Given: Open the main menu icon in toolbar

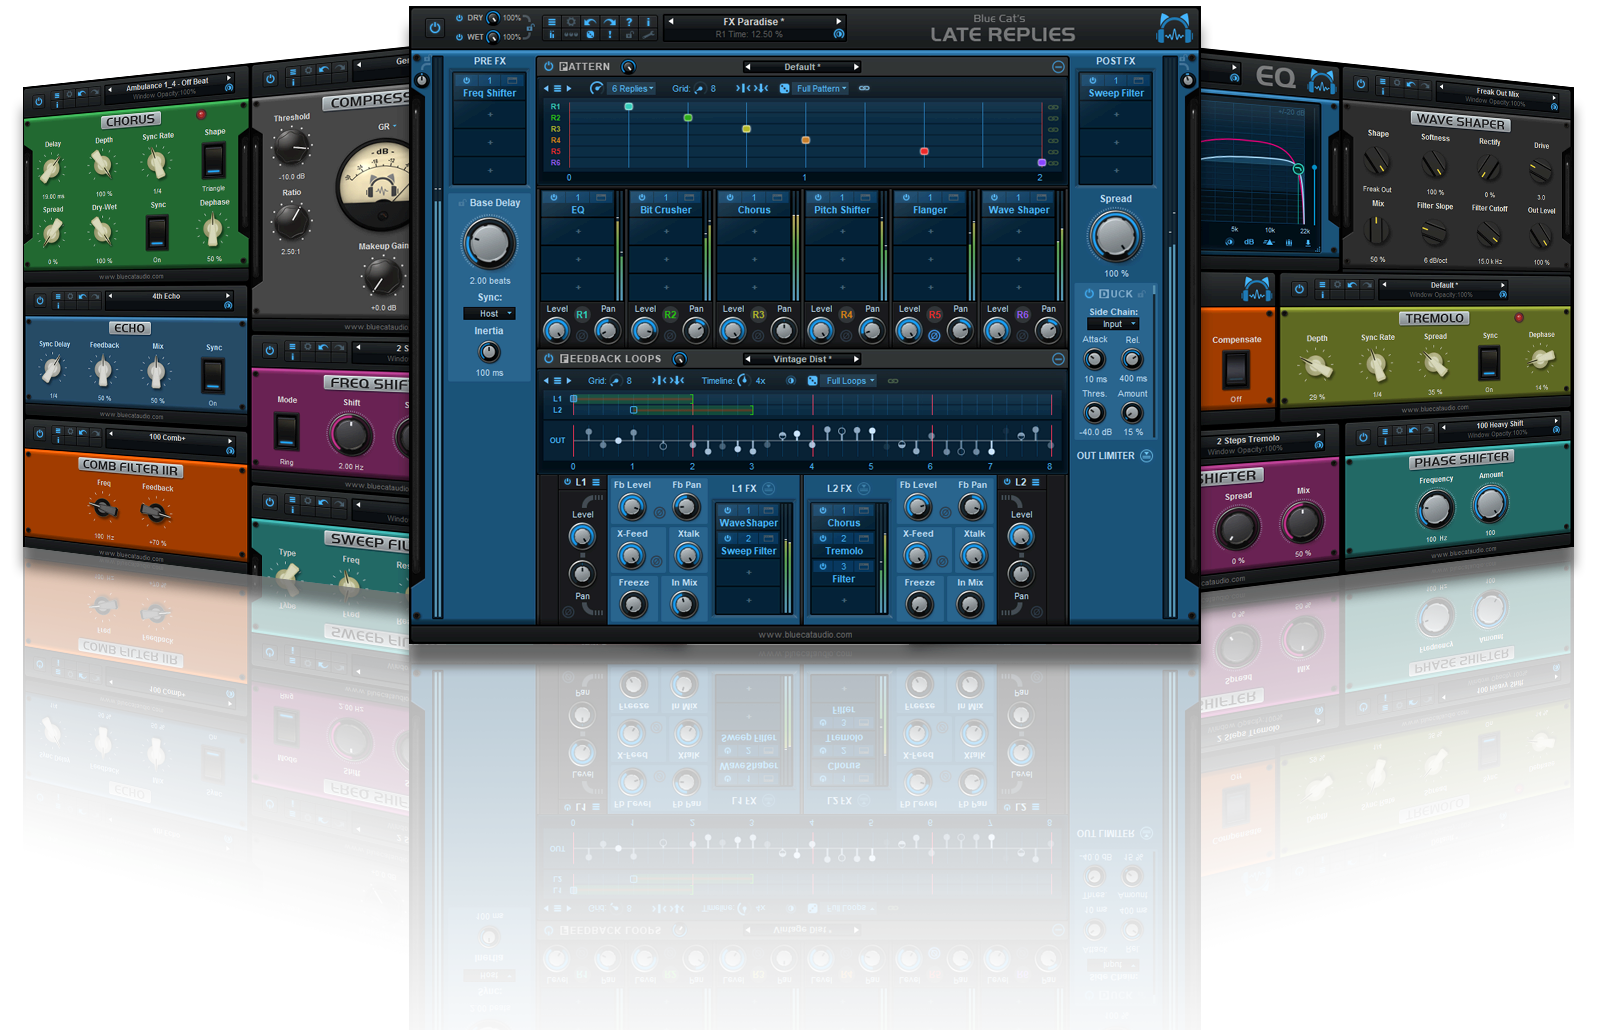Looking at the screenshot, I should point(551,22).
